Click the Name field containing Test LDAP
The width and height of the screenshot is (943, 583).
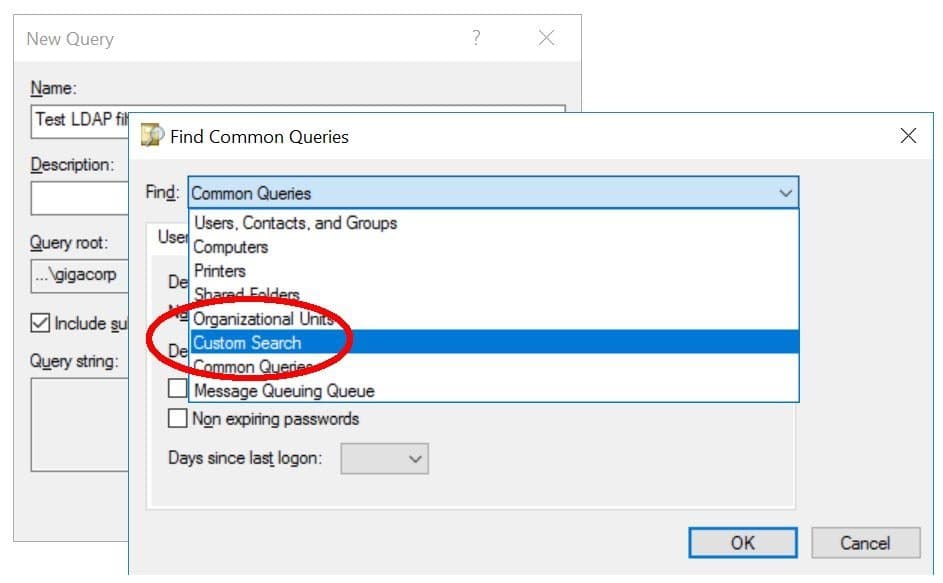click(79, 121)
